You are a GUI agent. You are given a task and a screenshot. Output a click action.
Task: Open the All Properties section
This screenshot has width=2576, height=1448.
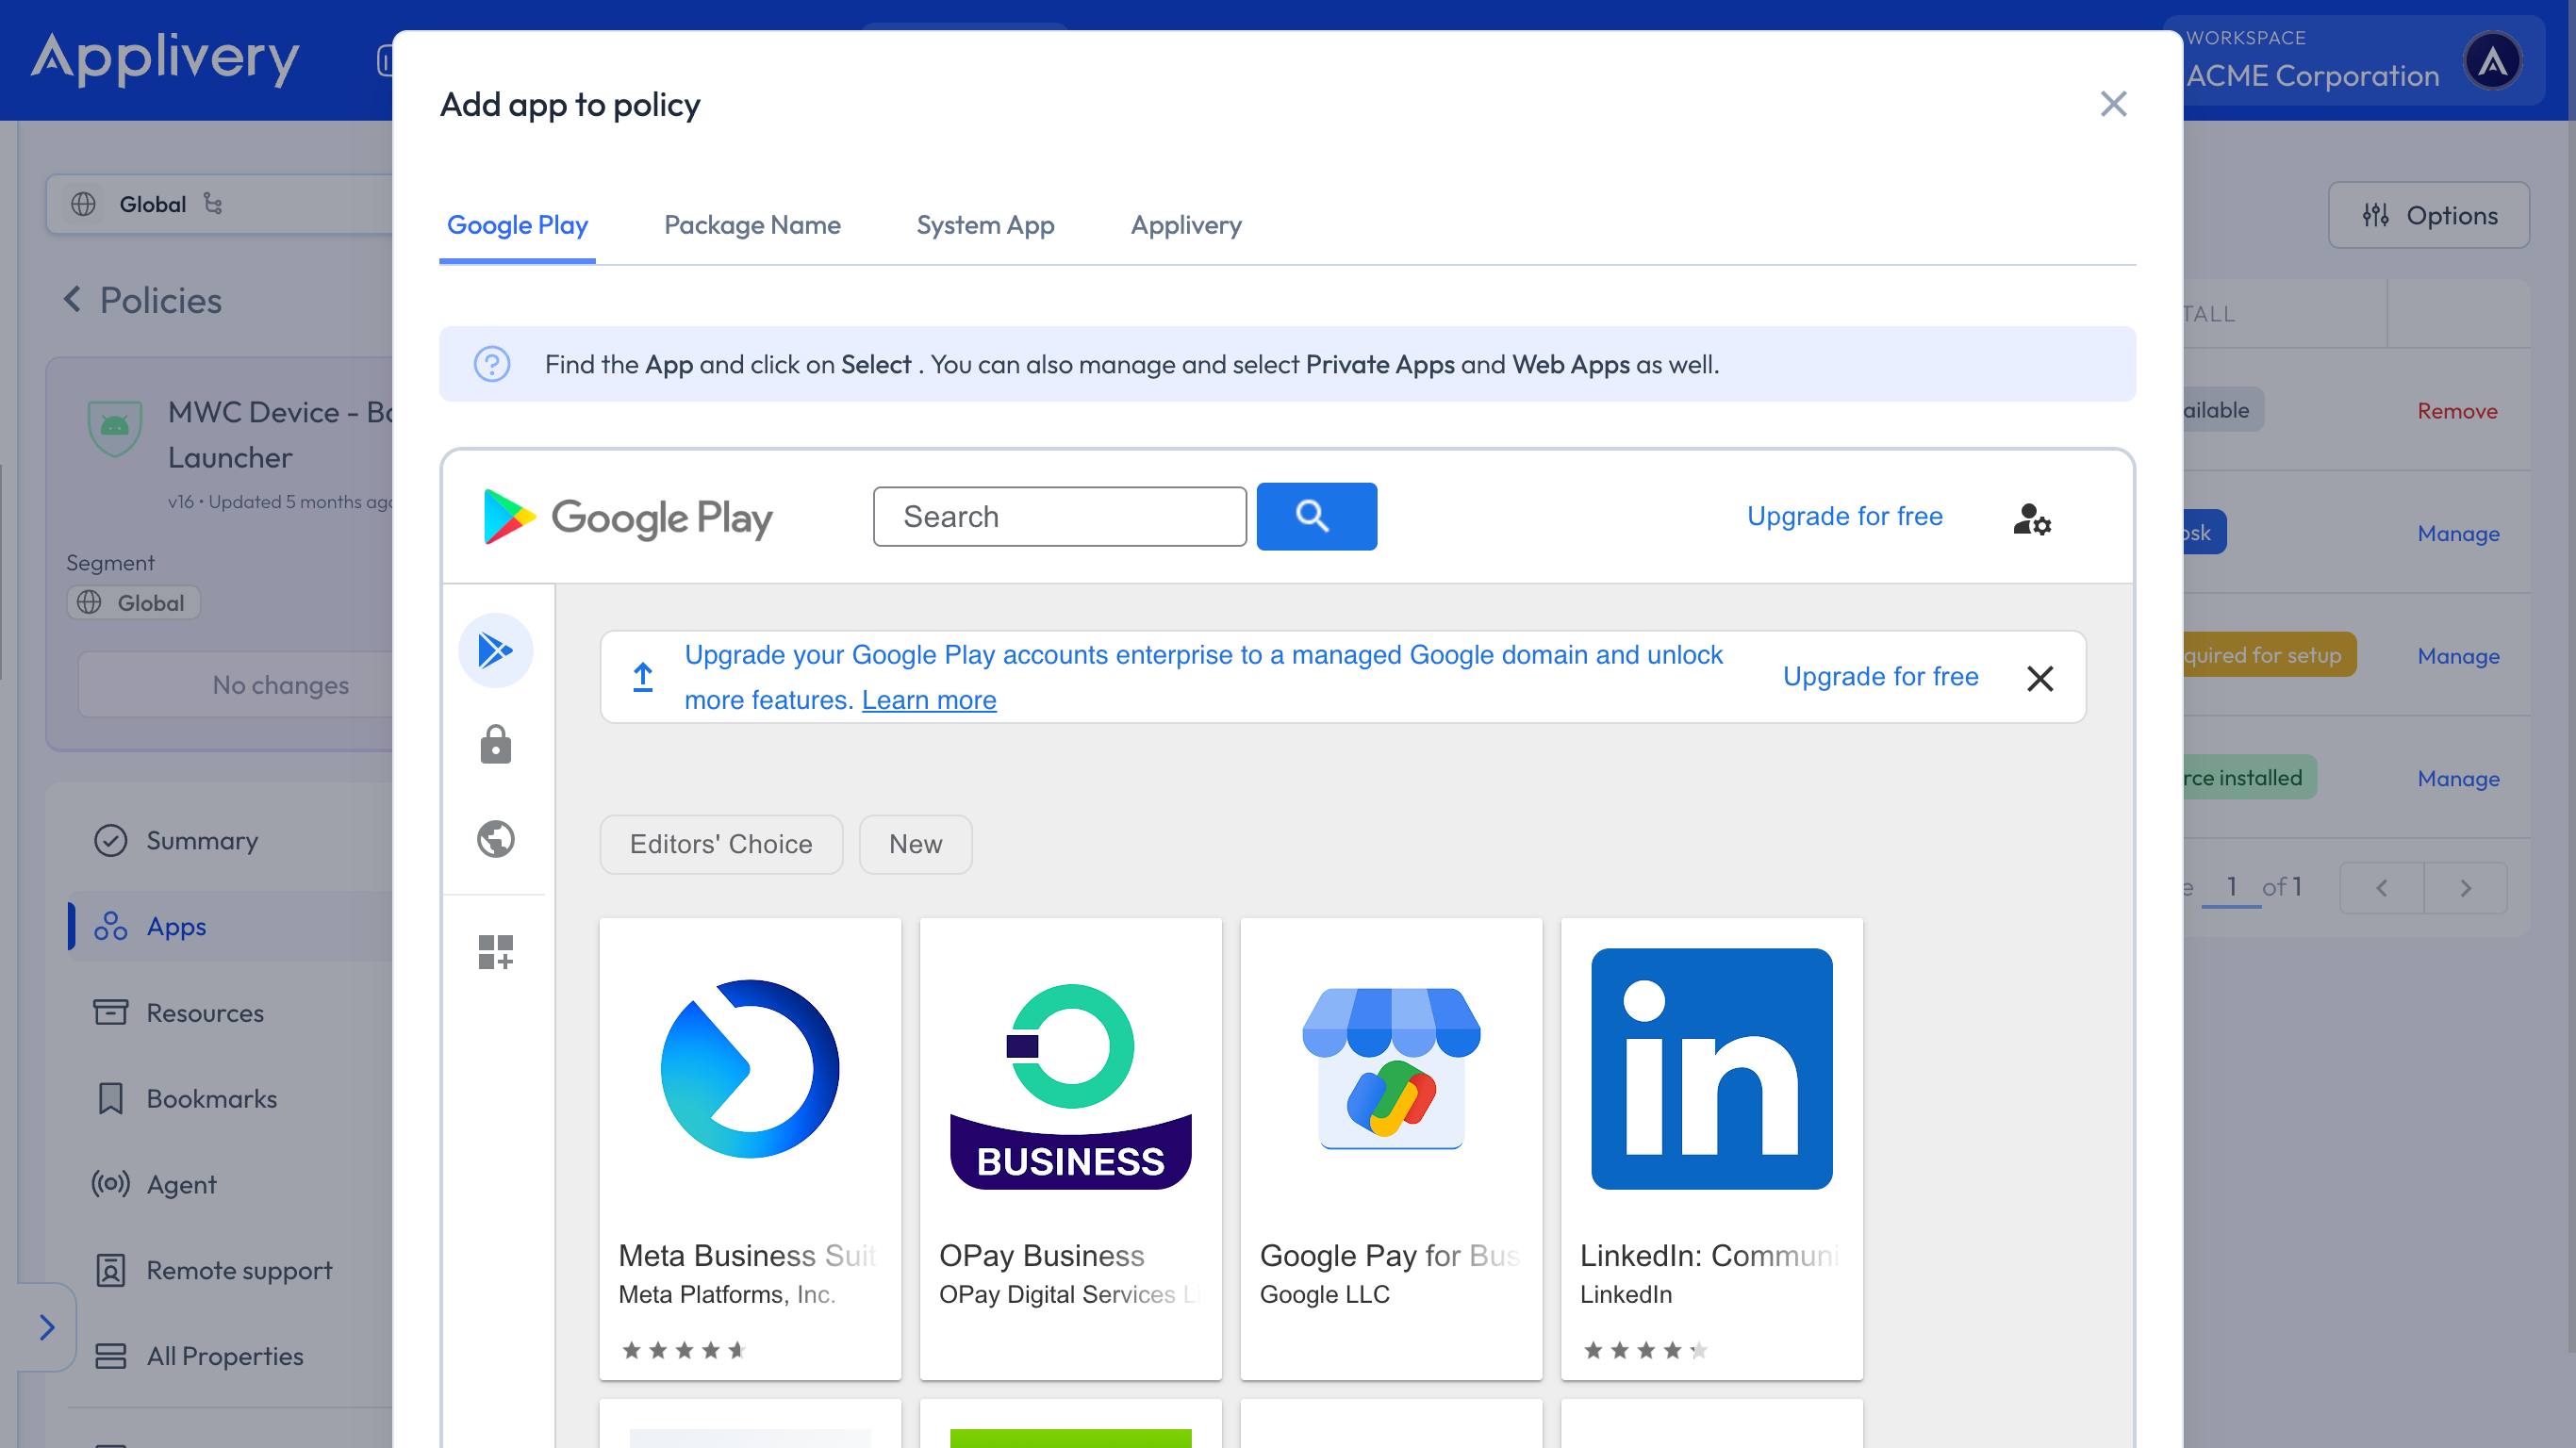click(225, 1356)
